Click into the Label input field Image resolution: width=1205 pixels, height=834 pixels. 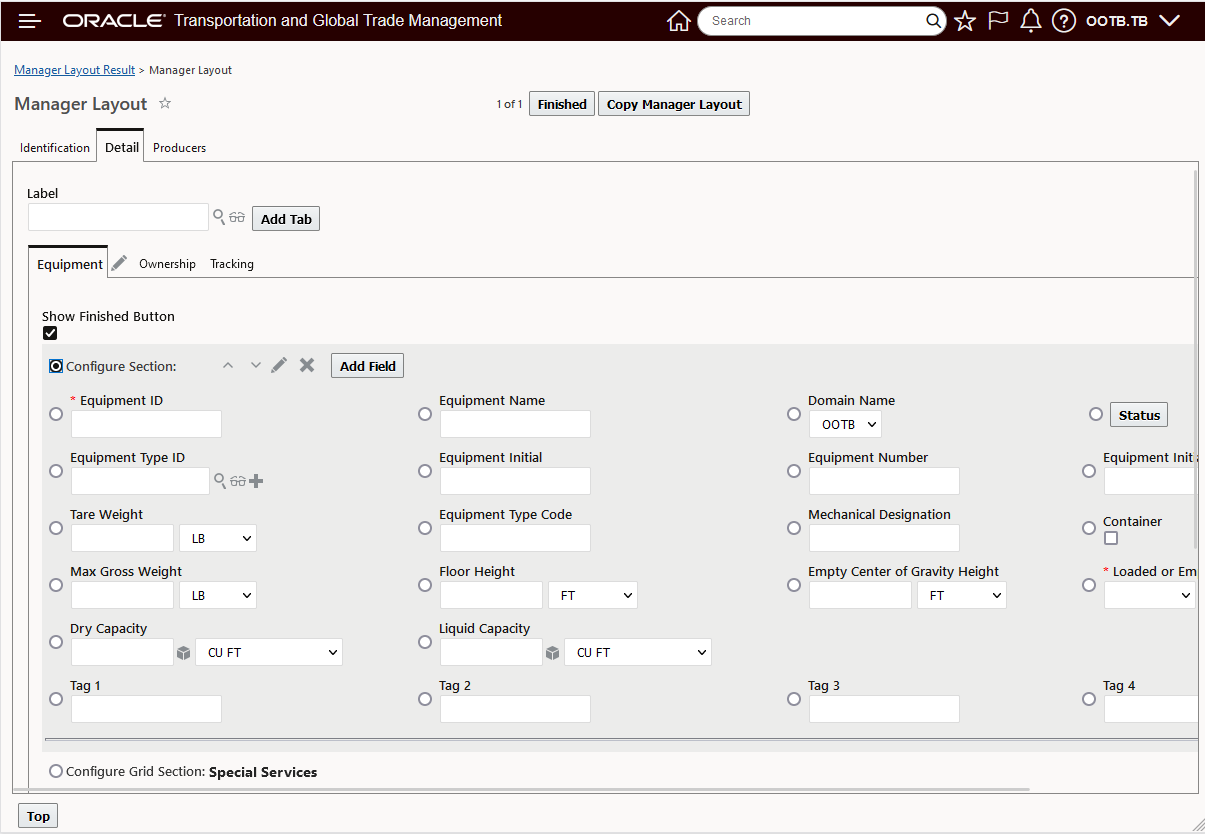[x=118, y=217]
